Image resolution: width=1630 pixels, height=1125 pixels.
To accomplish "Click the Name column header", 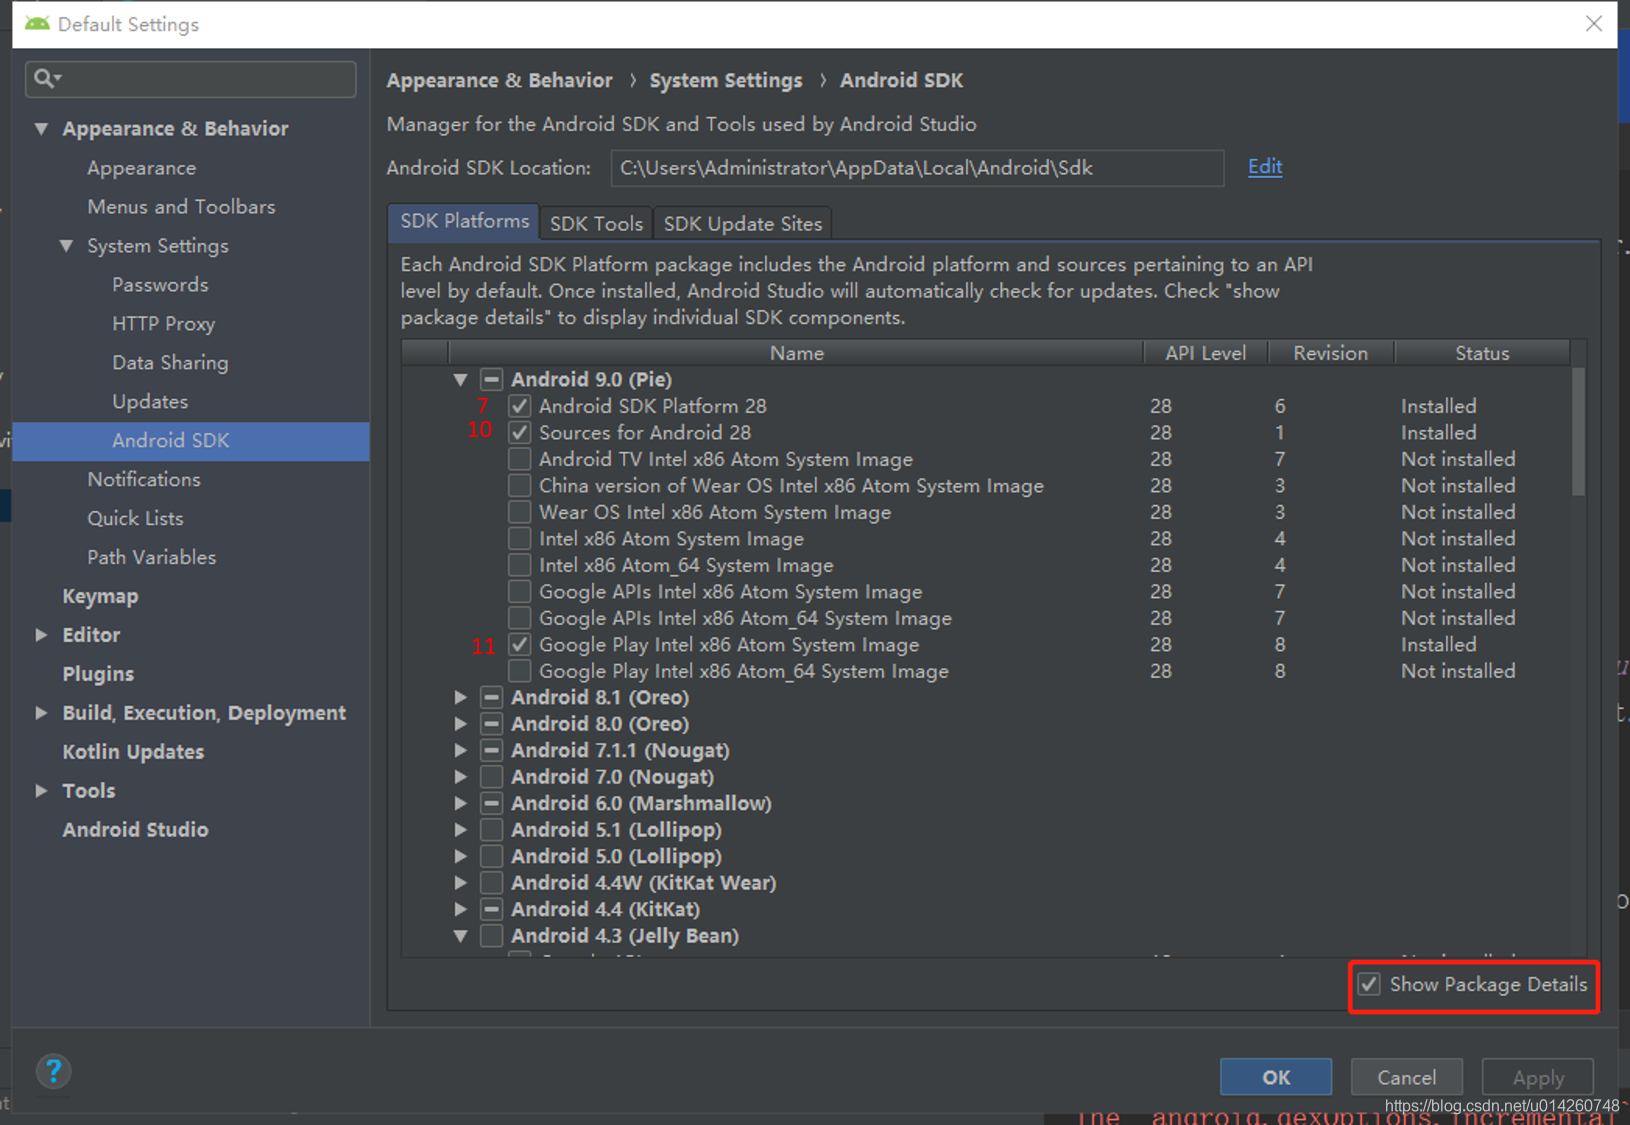I will pyautogui.click(x=796, y=353).
